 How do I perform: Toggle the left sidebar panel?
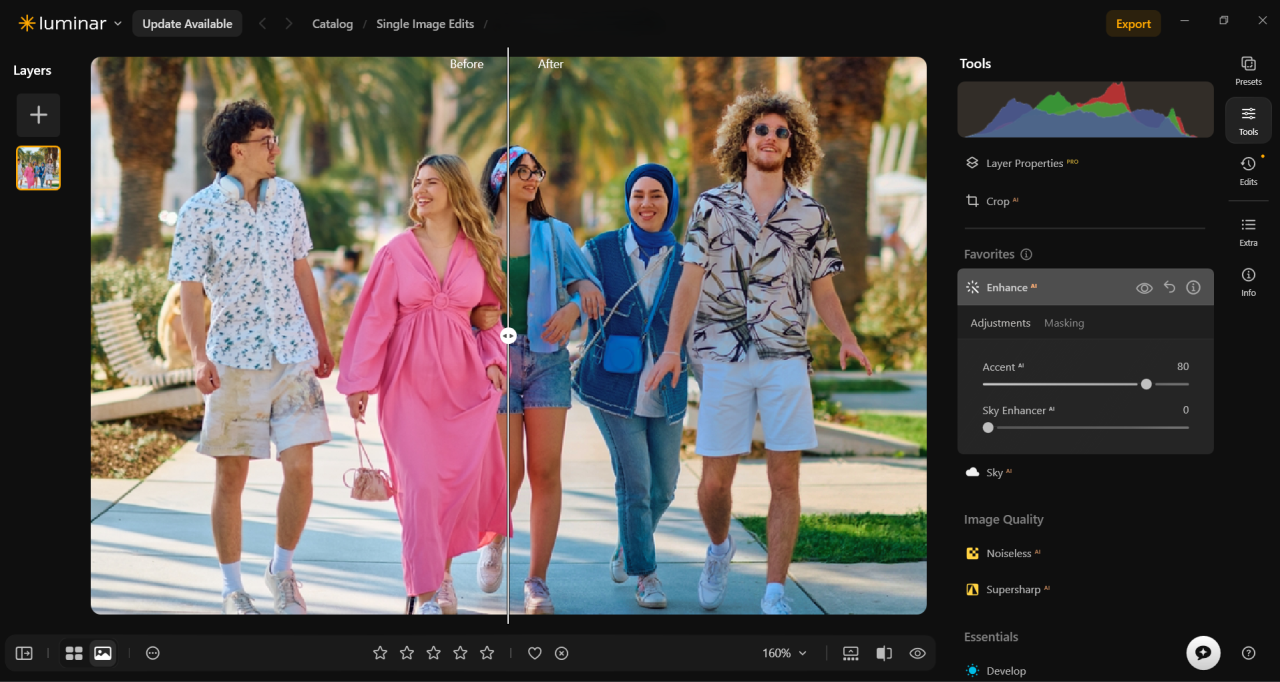(x=24, y=653)
